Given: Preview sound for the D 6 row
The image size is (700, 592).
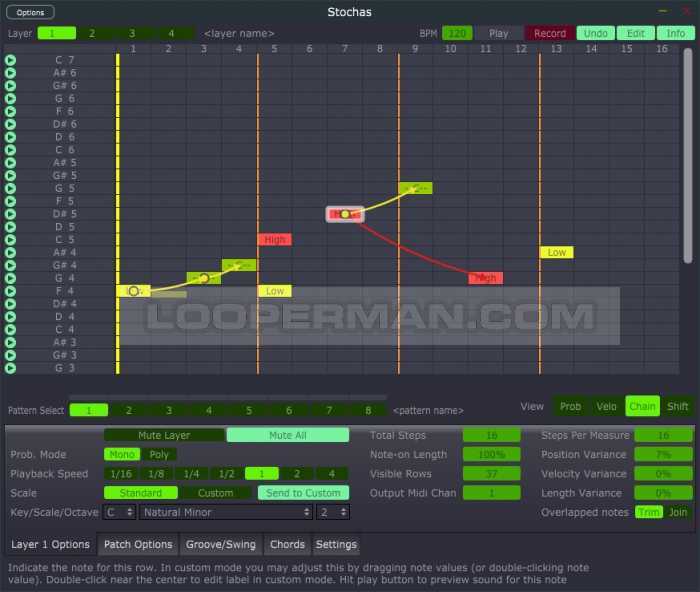Looking at the screenshot, I should pos(10,137).
